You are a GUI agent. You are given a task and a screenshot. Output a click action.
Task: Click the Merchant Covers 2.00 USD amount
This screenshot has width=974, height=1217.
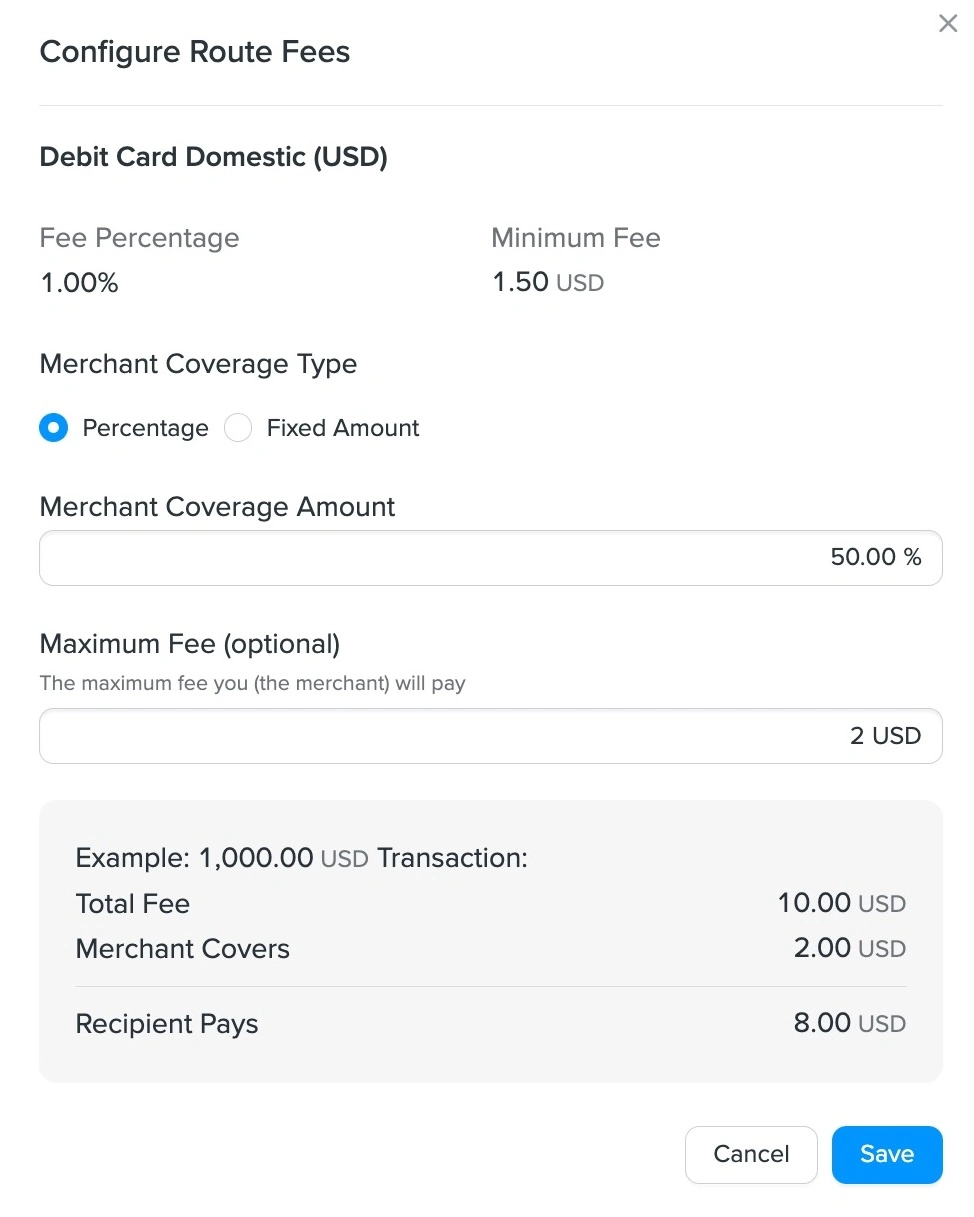point(850,948)
